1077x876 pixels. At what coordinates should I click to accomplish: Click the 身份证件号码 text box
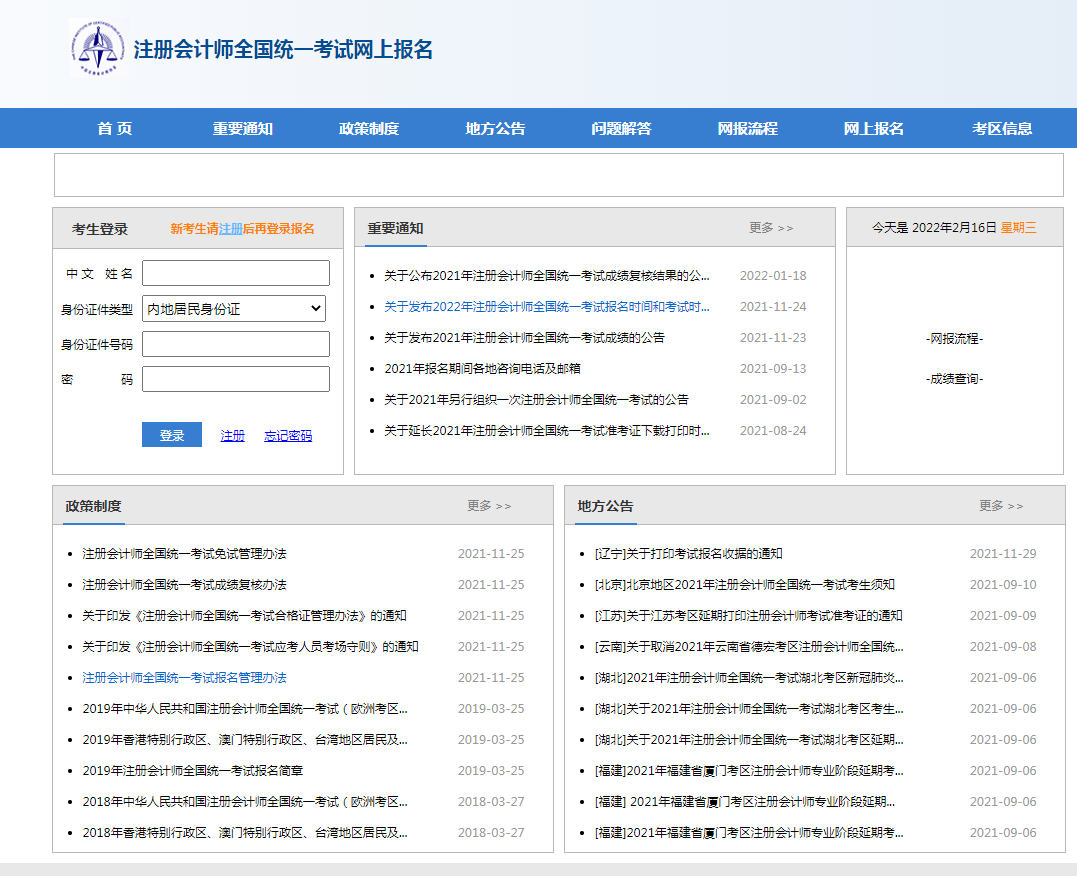(235, 344)
